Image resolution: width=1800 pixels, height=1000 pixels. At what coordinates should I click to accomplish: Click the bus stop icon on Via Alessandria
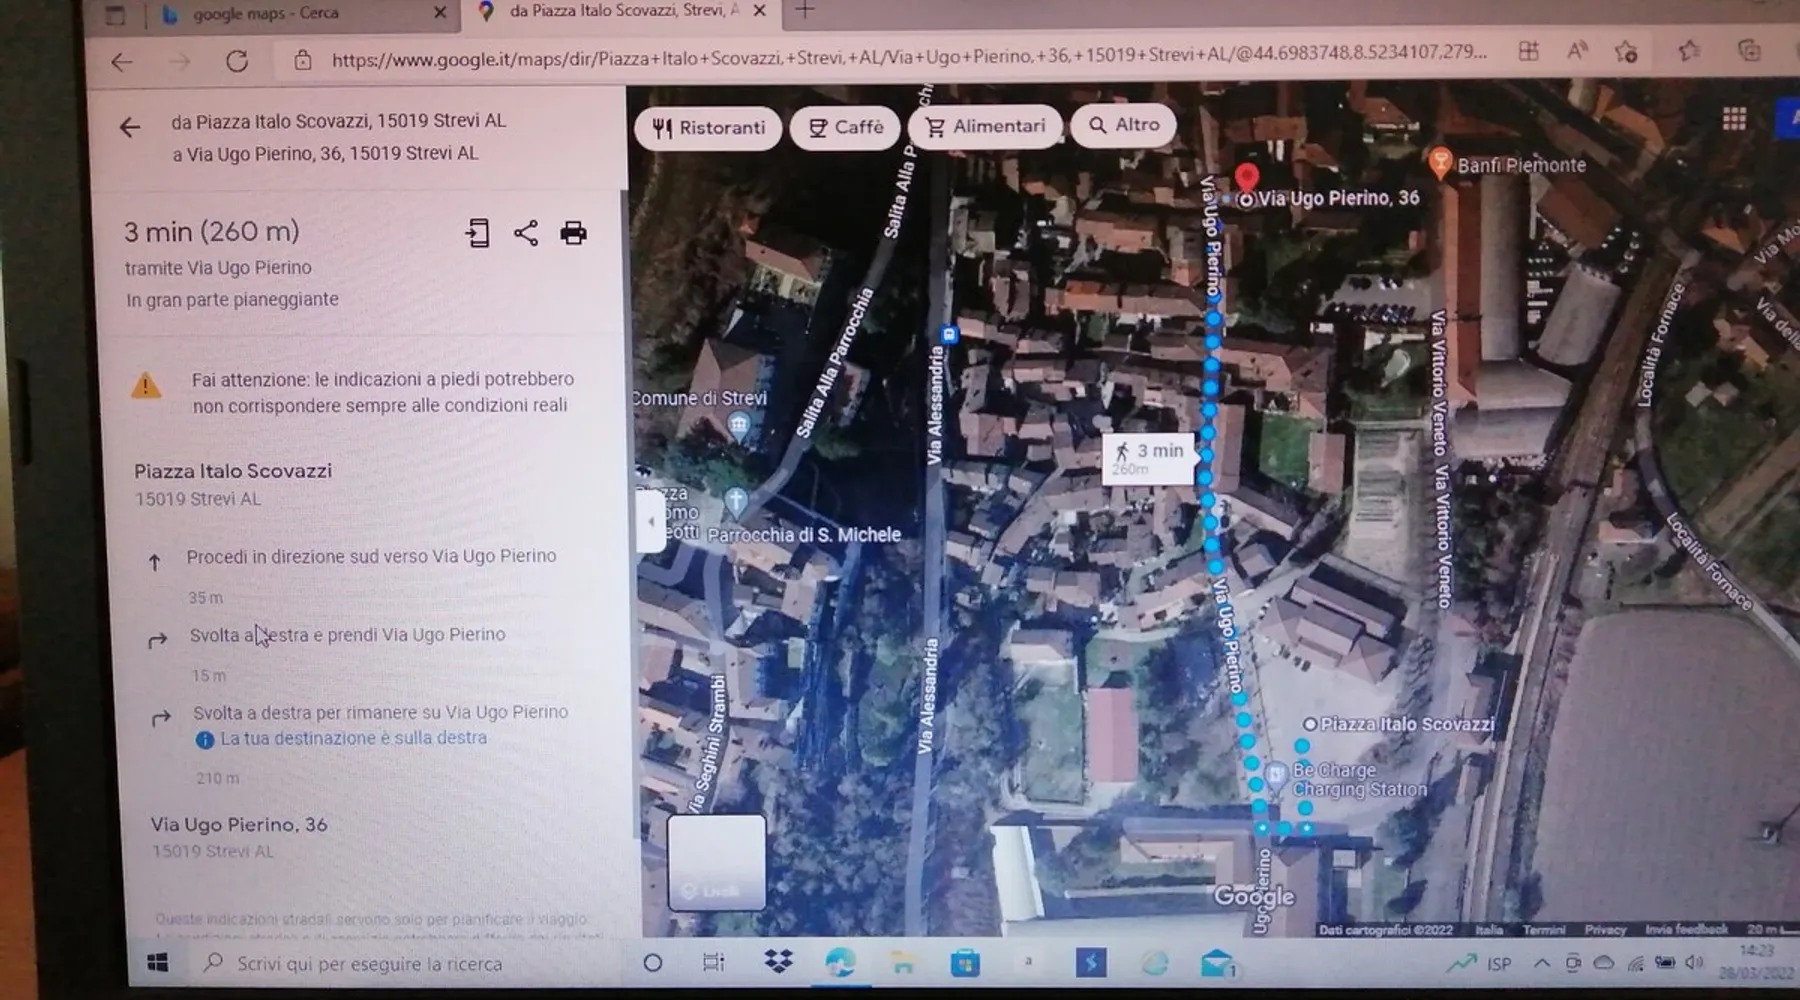[x=950, y=334]
